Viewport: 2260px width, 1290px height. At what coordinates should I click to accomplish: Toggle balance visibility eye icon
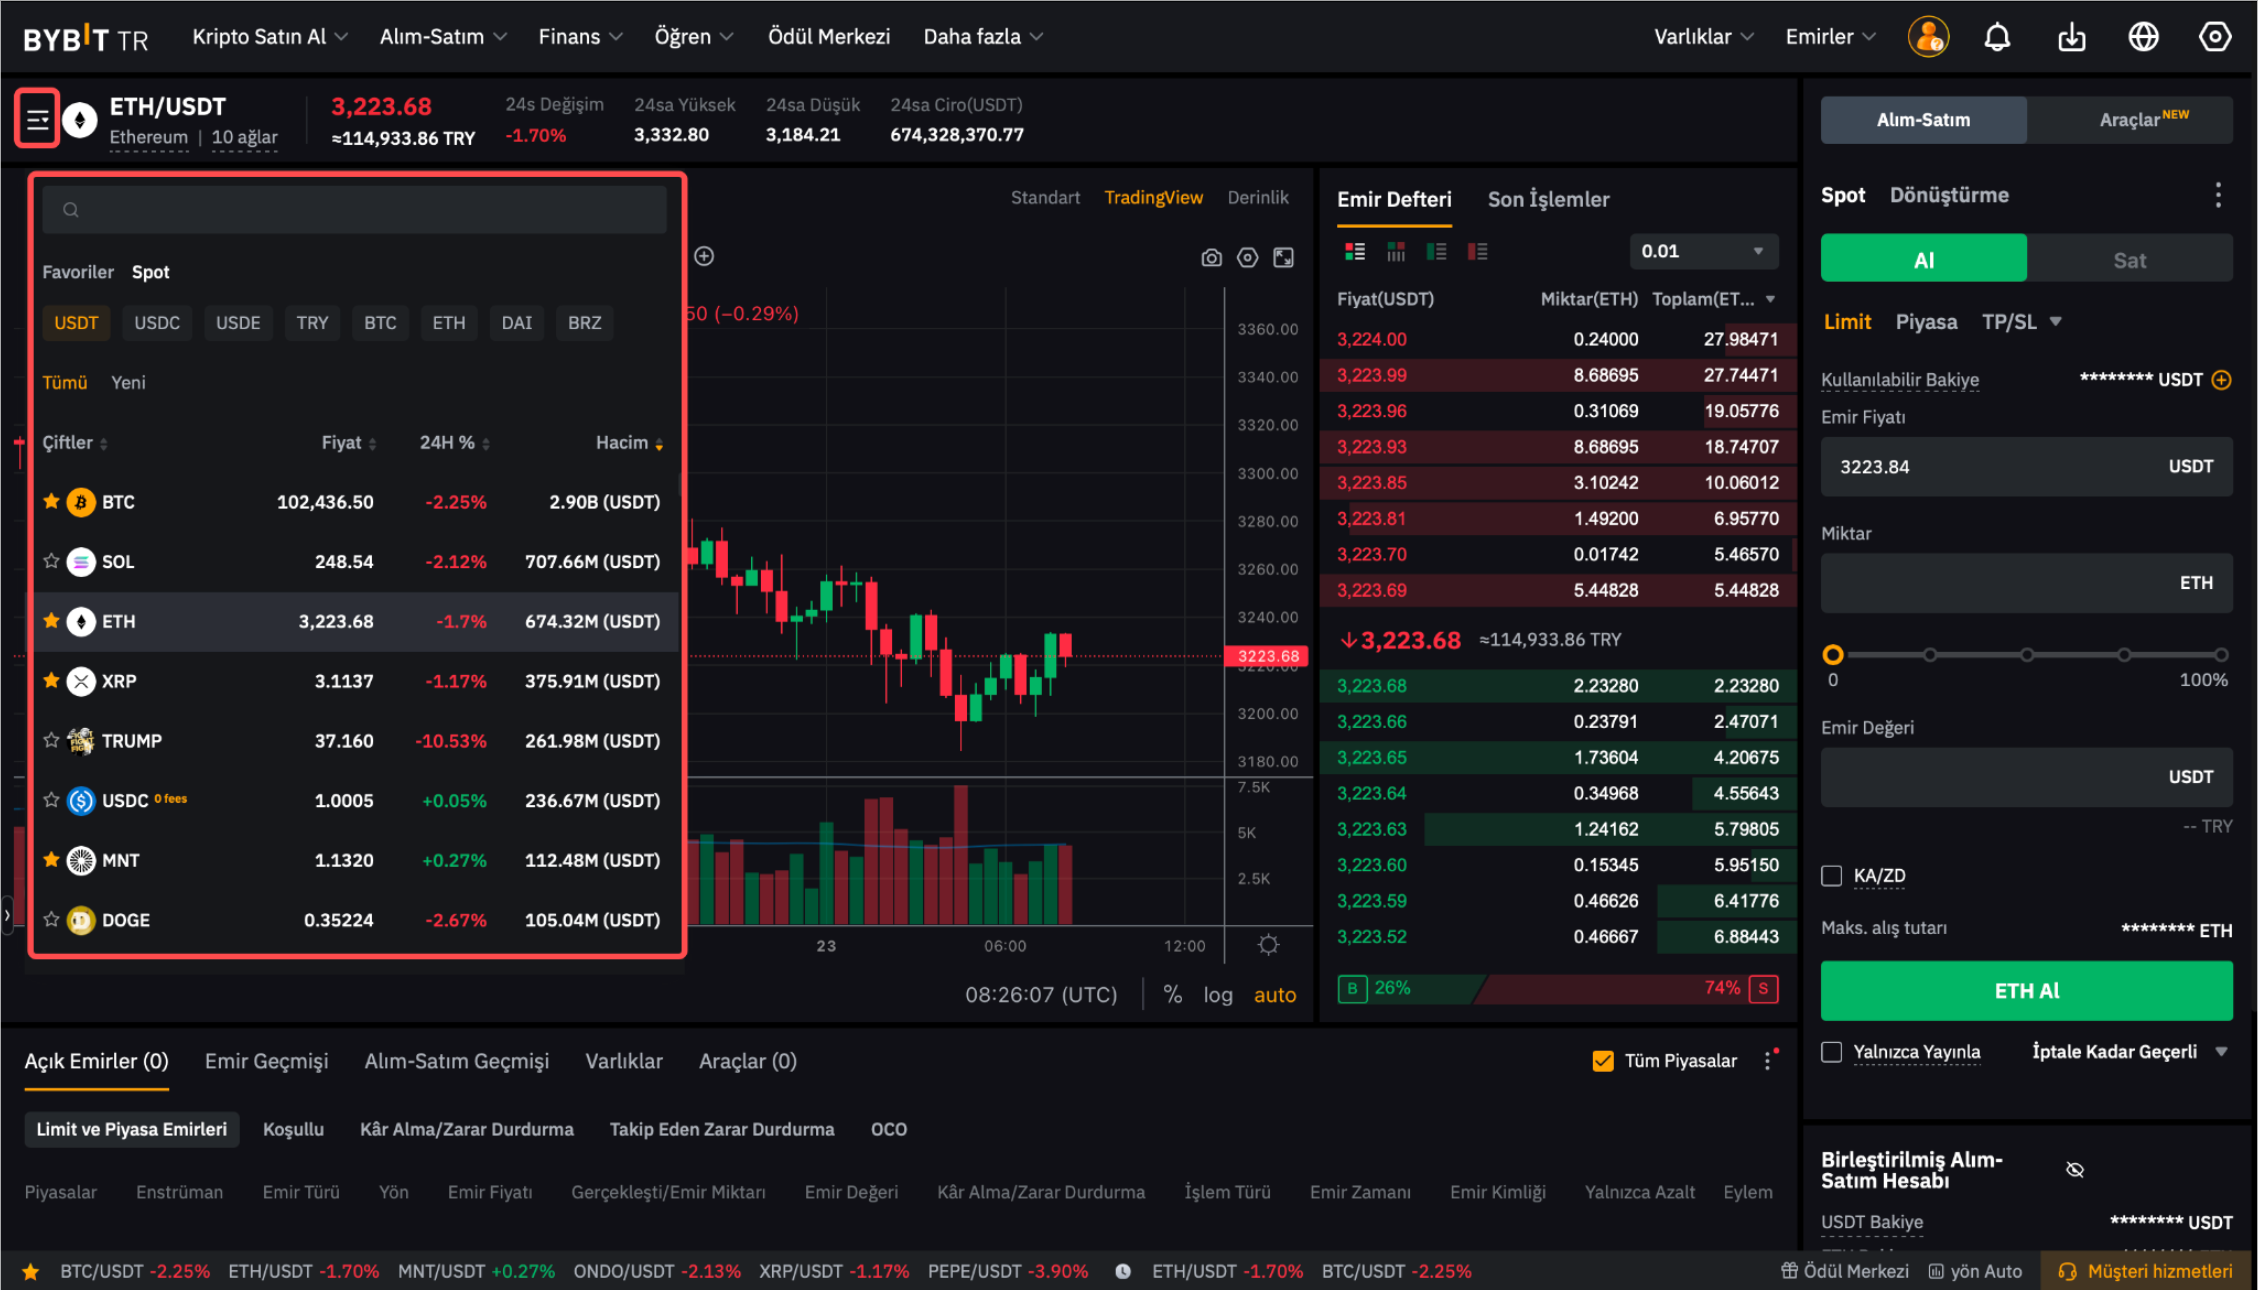(x=2075, y=1170)
